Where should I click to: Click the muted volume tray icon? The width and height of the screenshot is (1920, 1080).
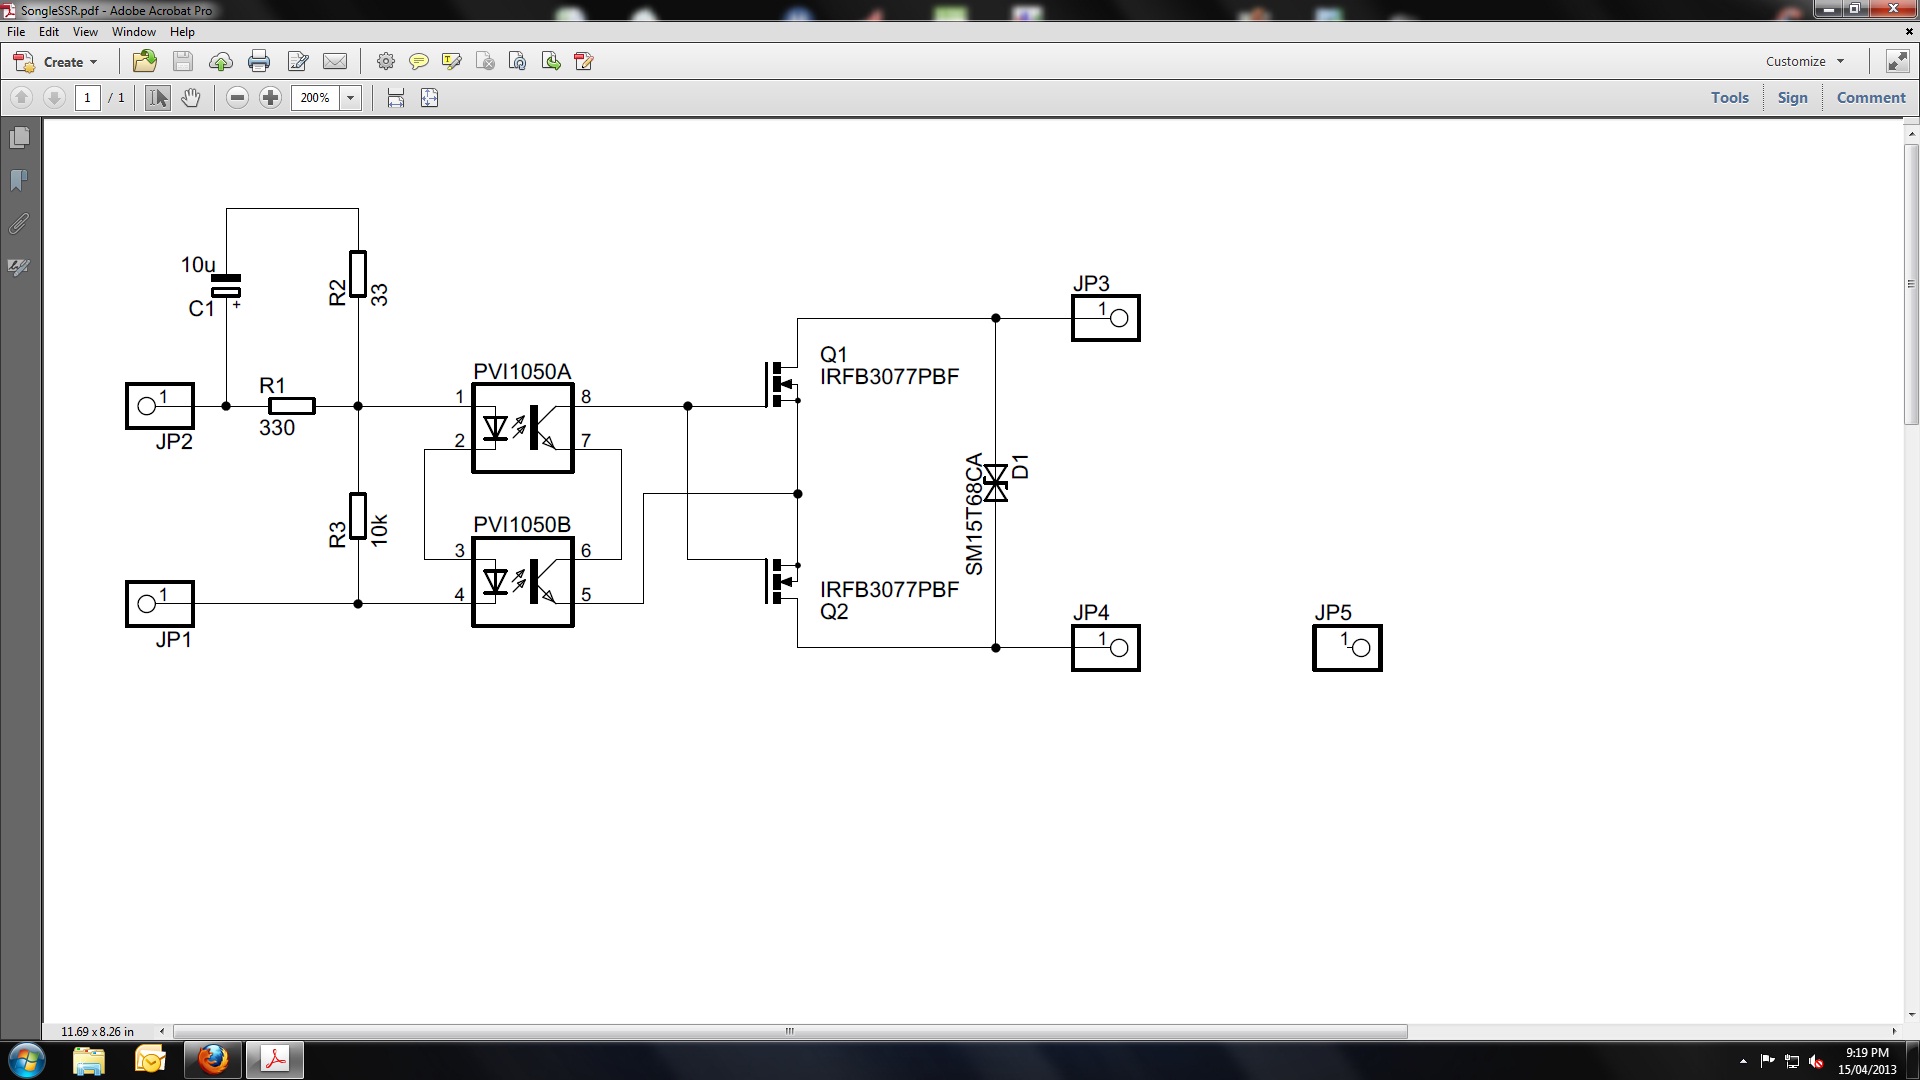(x=1817, y=1061)
